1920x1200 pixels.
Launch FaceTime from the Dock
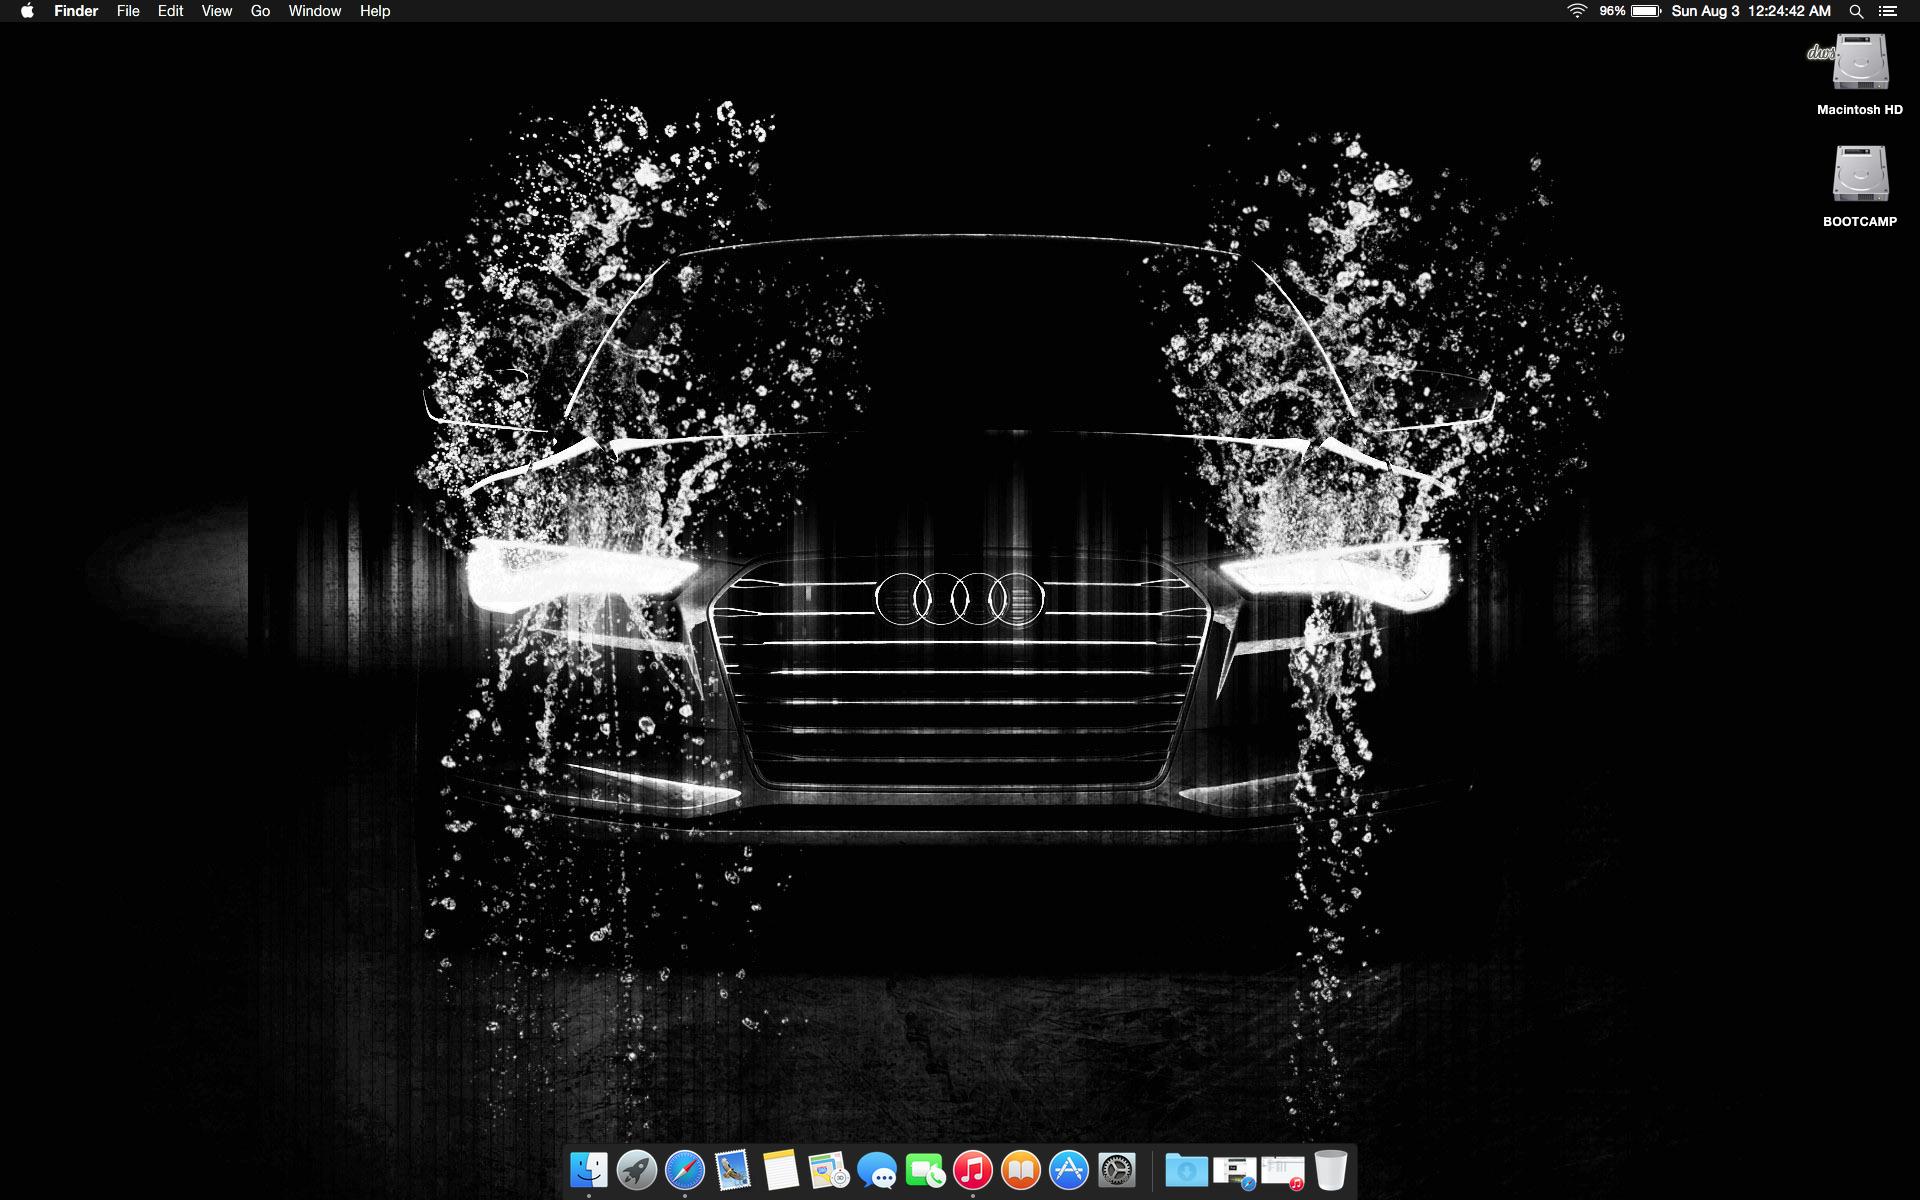click(925, 1170)
